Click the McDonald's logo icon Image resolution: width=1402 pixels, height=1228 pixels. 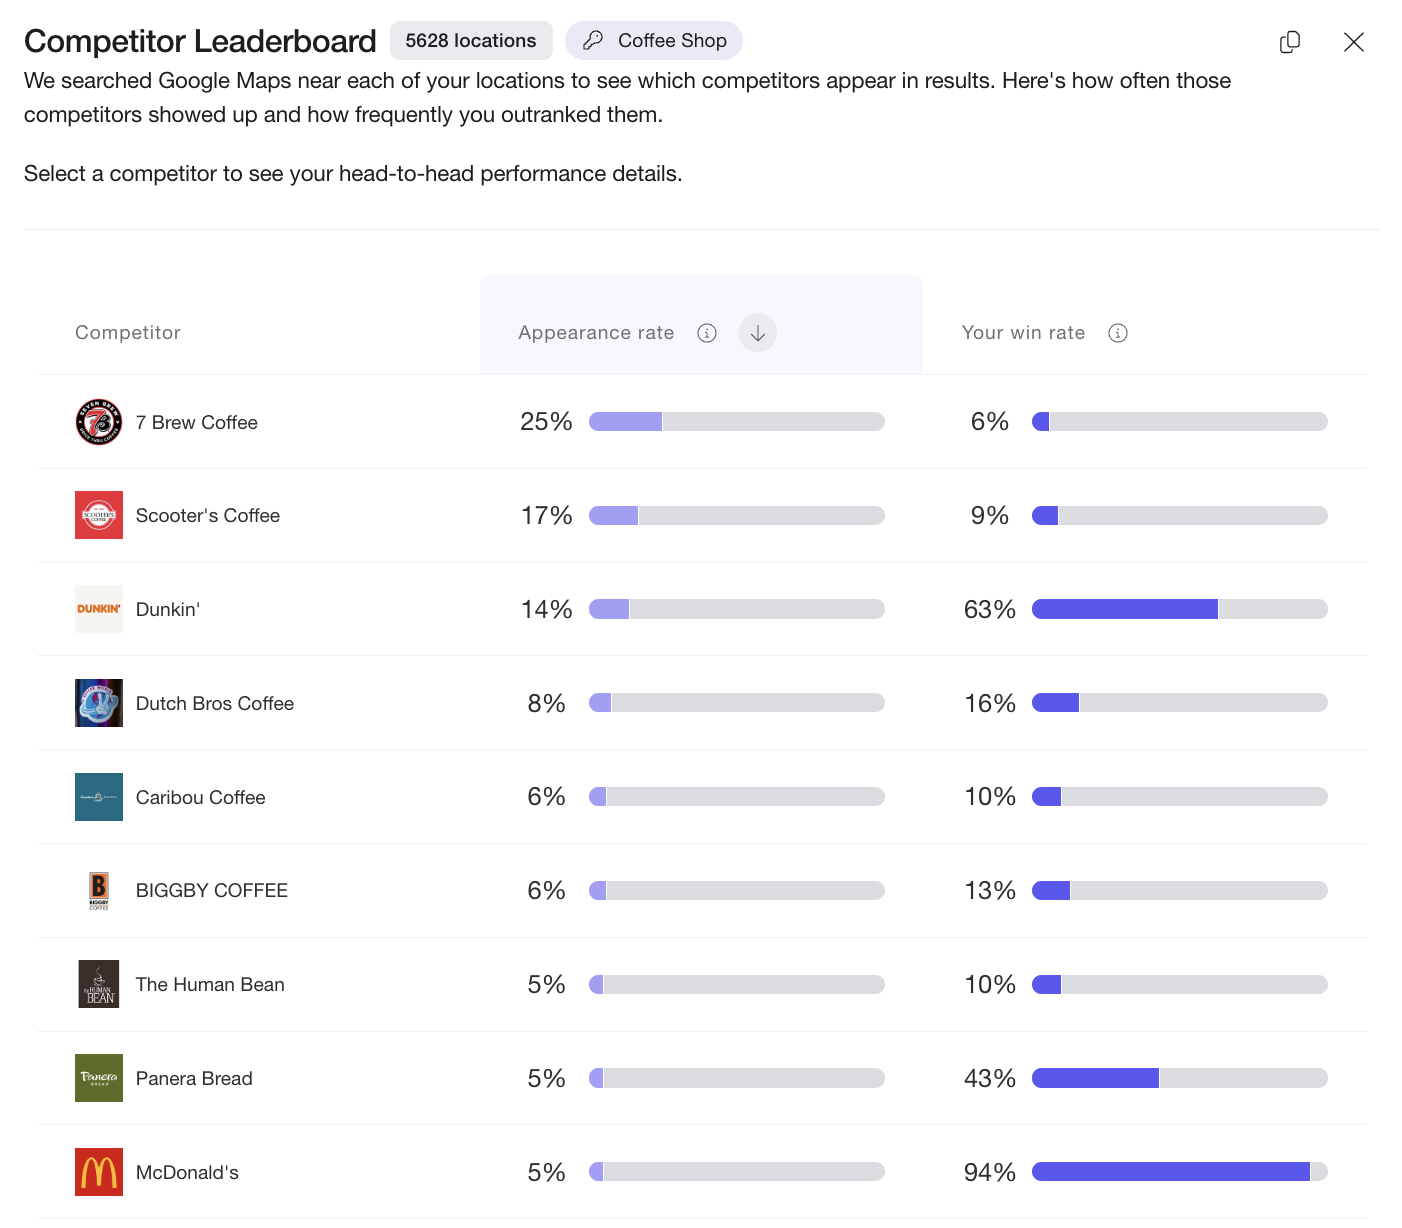(x=99, y=1172)
